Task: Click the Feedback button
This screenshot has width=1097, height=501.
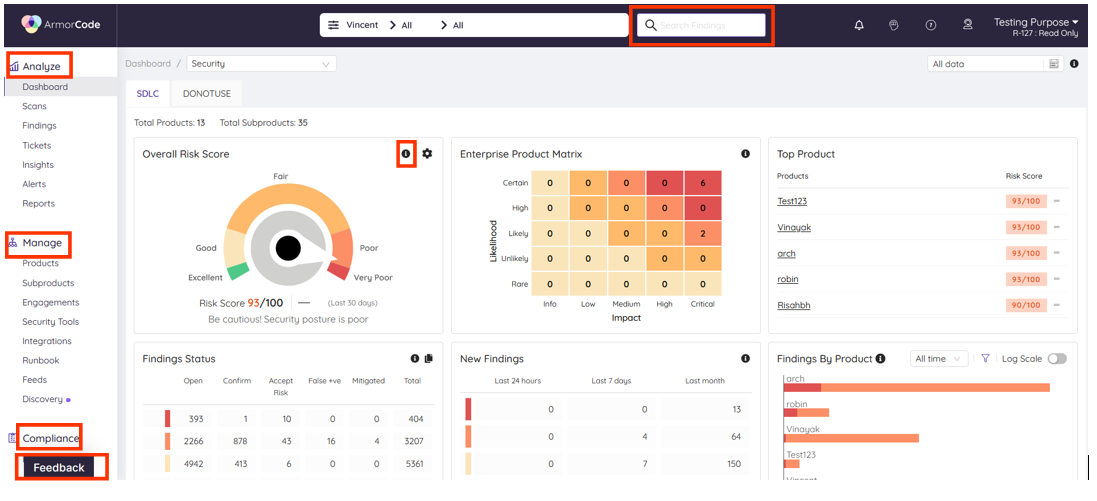Action: [59, 467]
